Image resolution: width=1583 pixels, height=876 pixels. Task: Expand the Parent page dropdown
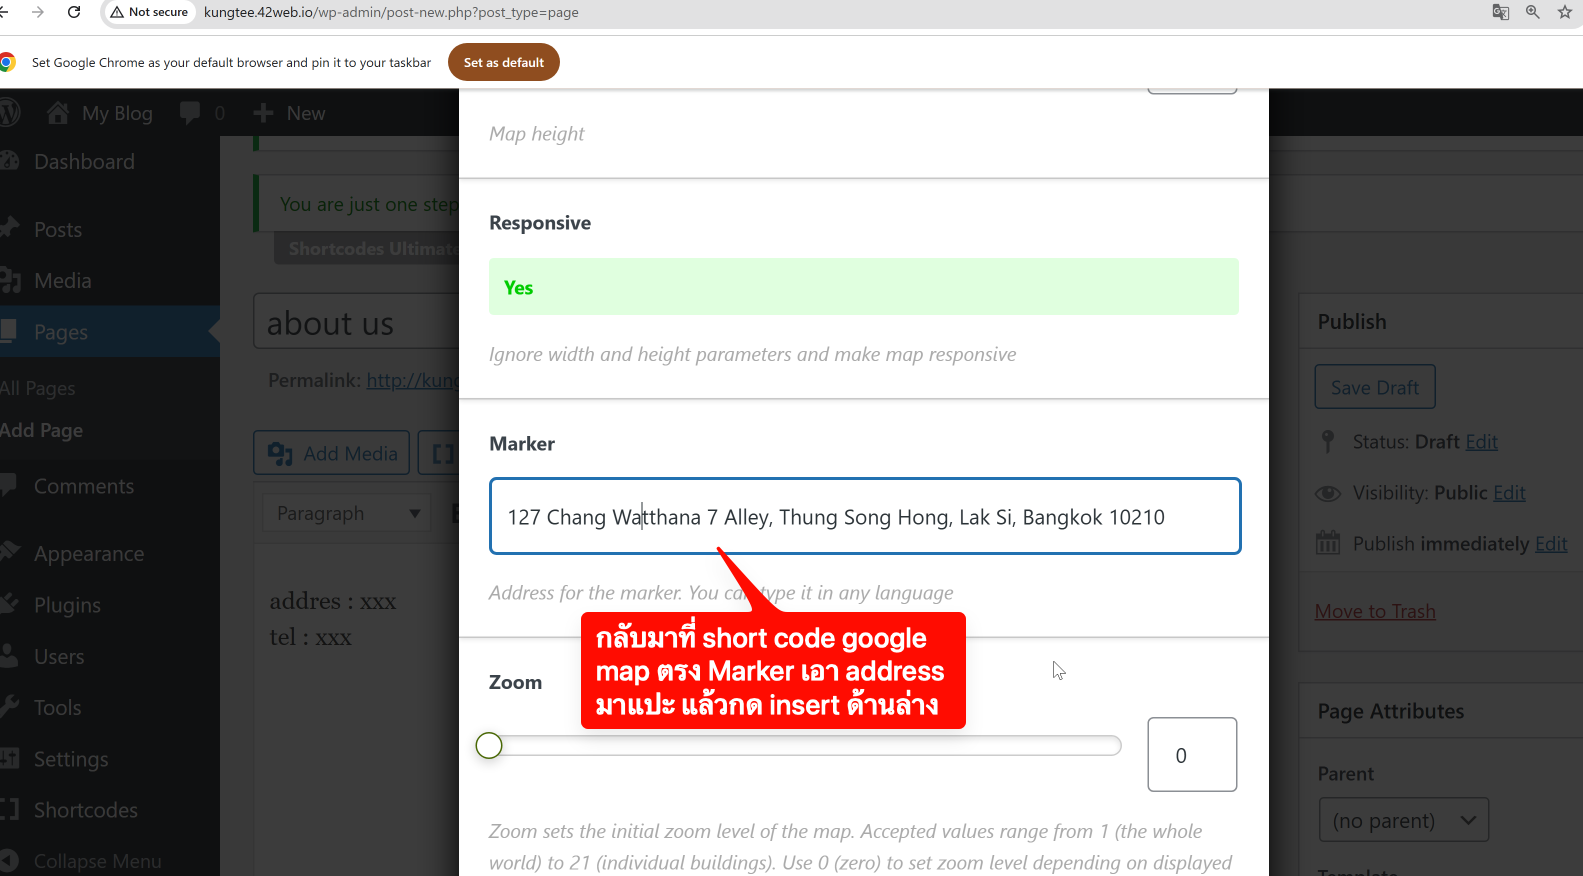tap(1403, 820)
